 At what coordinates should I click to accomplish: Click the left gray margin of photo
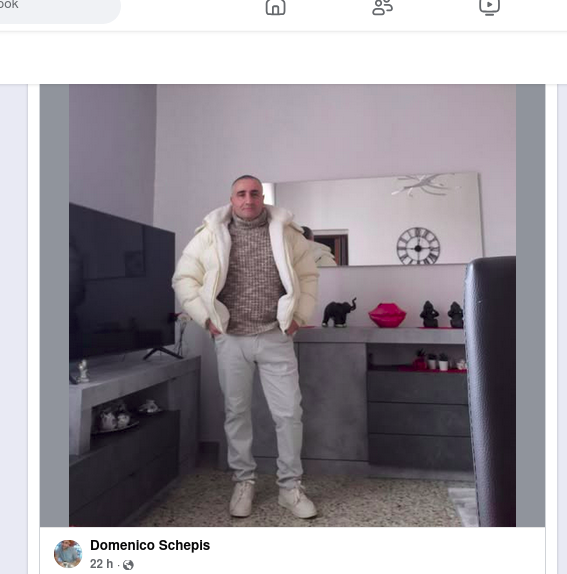tap(55, 306)
